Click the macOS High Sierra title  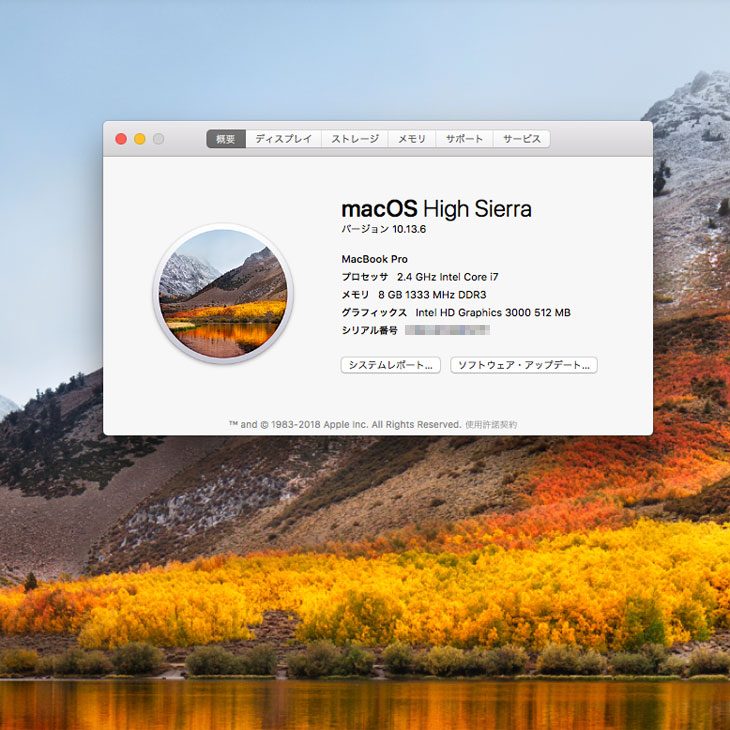pos(436,209)
